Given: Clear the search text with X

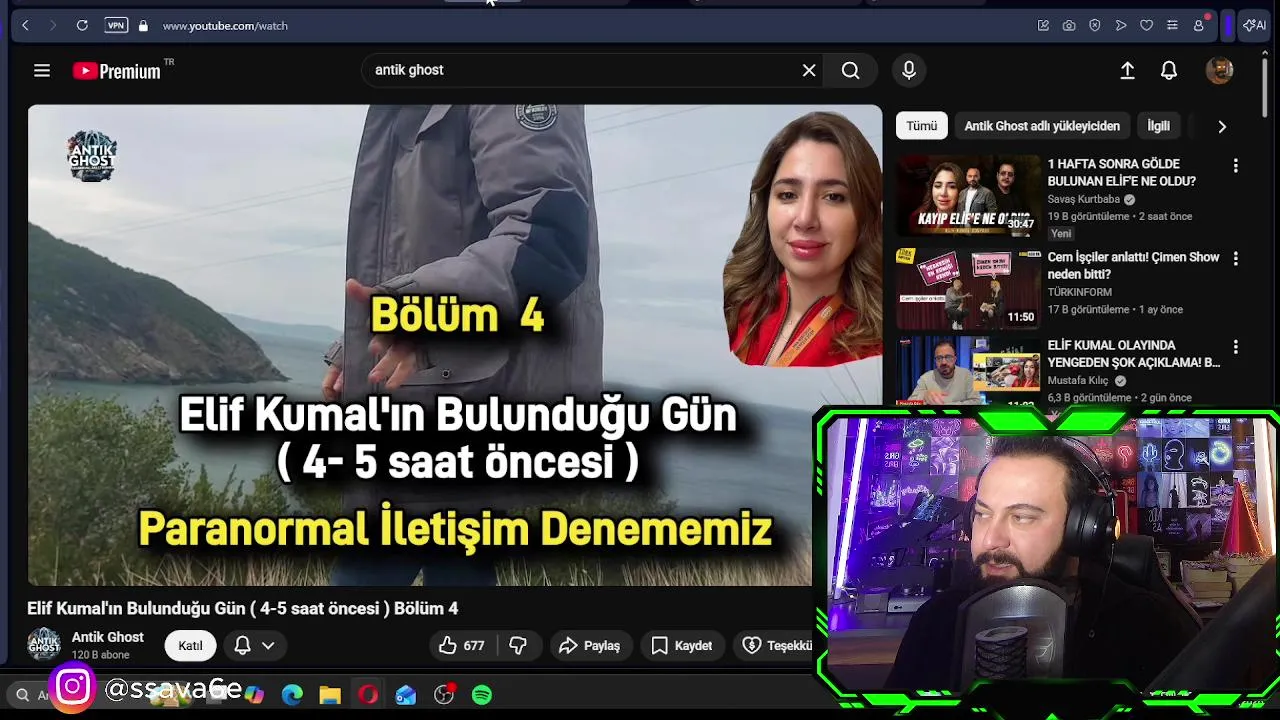Looking at the screenshot, I should click(809, 70).
